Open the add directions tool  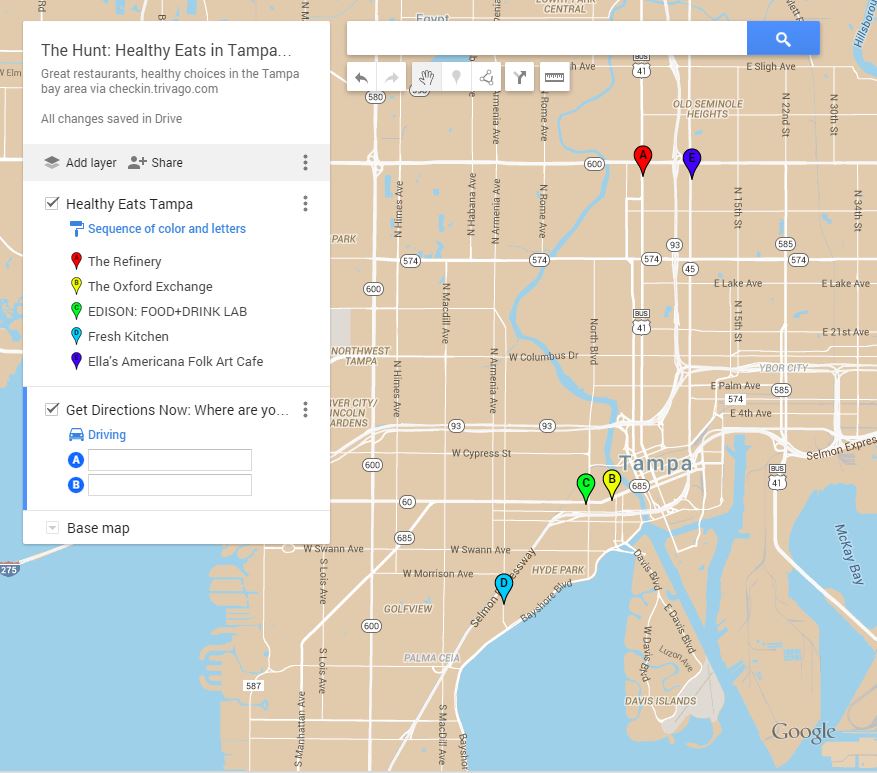(x=520, y=77)
